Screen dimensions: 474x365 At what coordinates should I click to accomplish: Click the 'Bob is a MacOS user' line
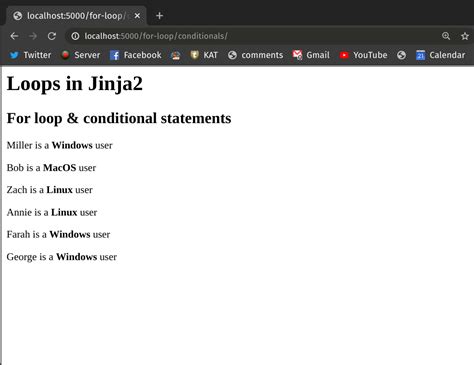pyautogui.click(x=51, y=168)
